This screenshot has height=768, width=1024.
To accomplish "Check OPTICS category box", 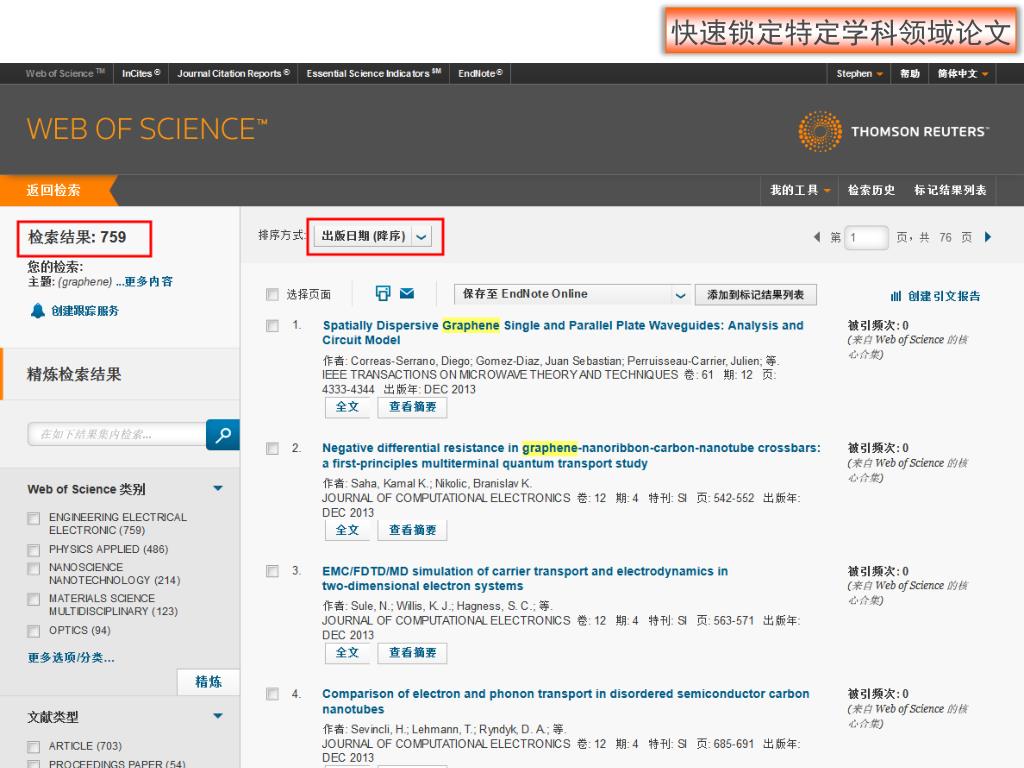I will click(x=33, y=631).
